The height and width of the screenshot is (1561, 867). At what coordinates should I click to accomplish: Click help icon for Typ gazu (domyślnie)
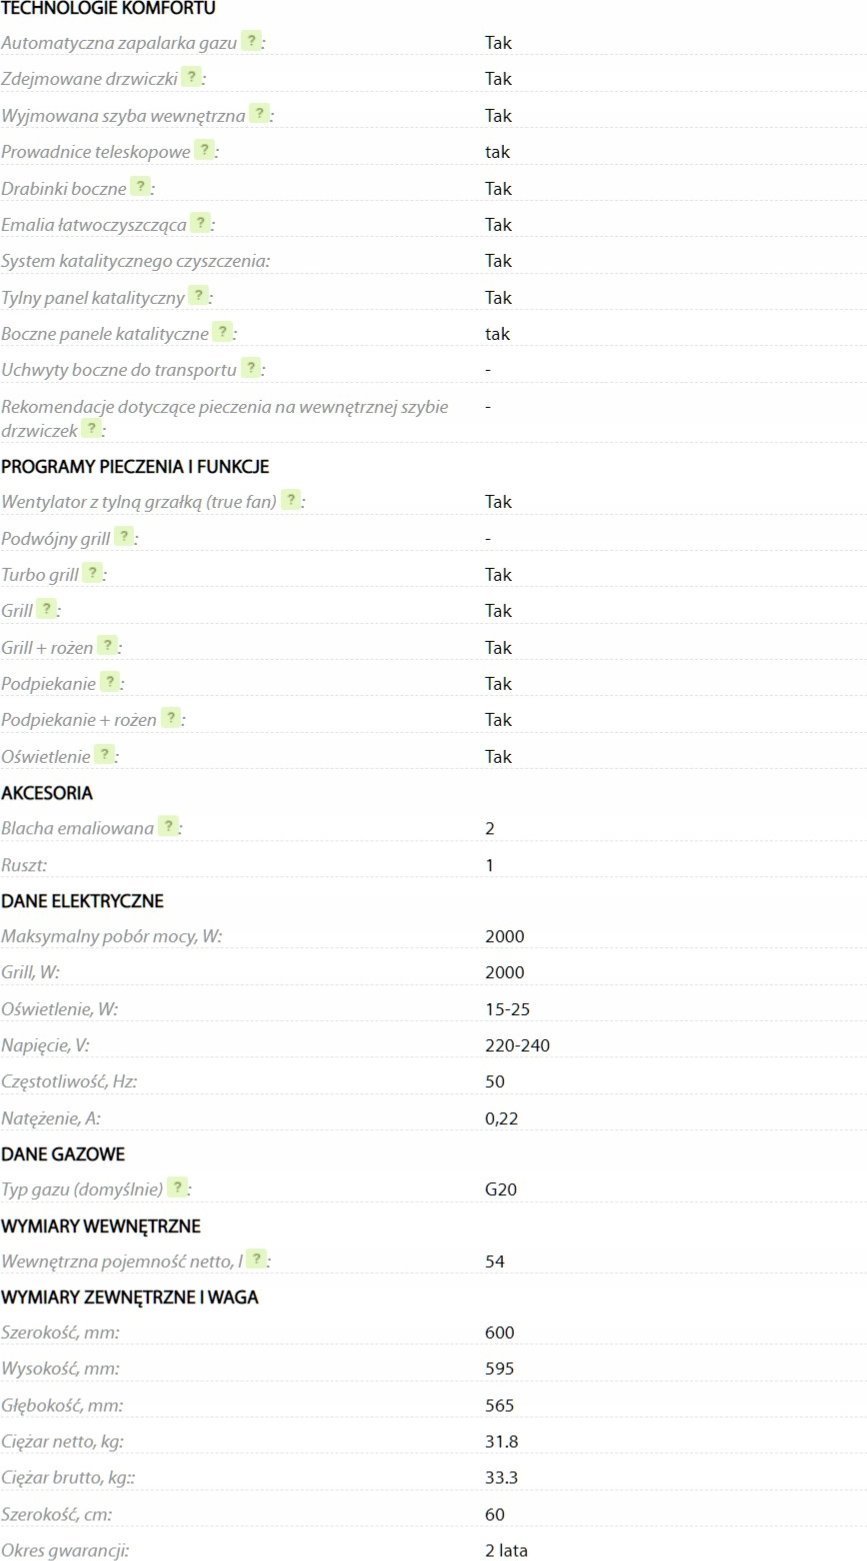point(176,1188)
